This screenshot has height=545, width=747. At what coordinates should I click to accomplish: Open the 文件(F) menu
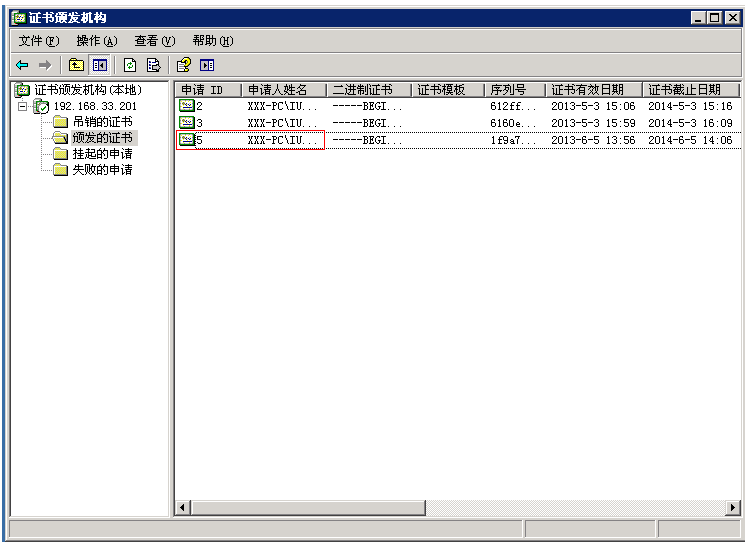coord(39,41)
